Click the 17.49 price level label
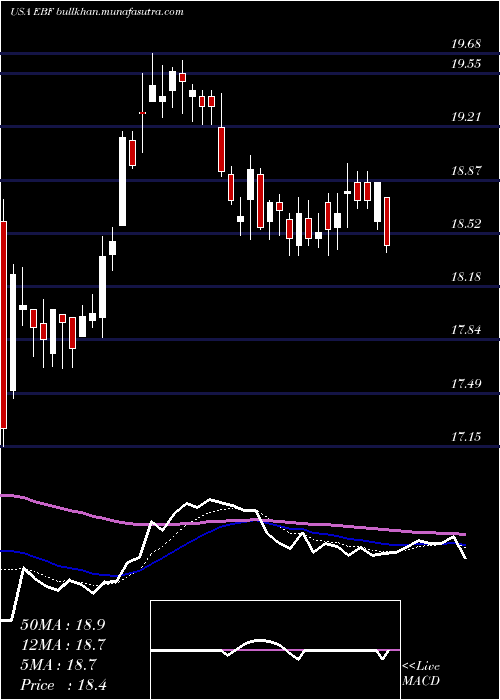 point(466,383)
